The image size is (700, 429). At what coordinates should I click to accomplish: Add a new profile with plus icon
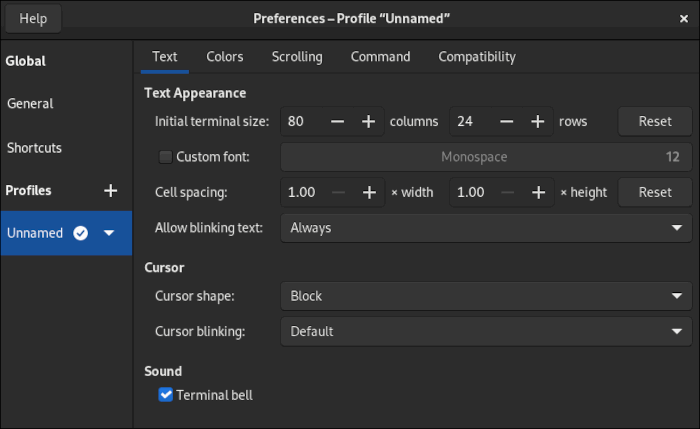click(x=110, y=191)
